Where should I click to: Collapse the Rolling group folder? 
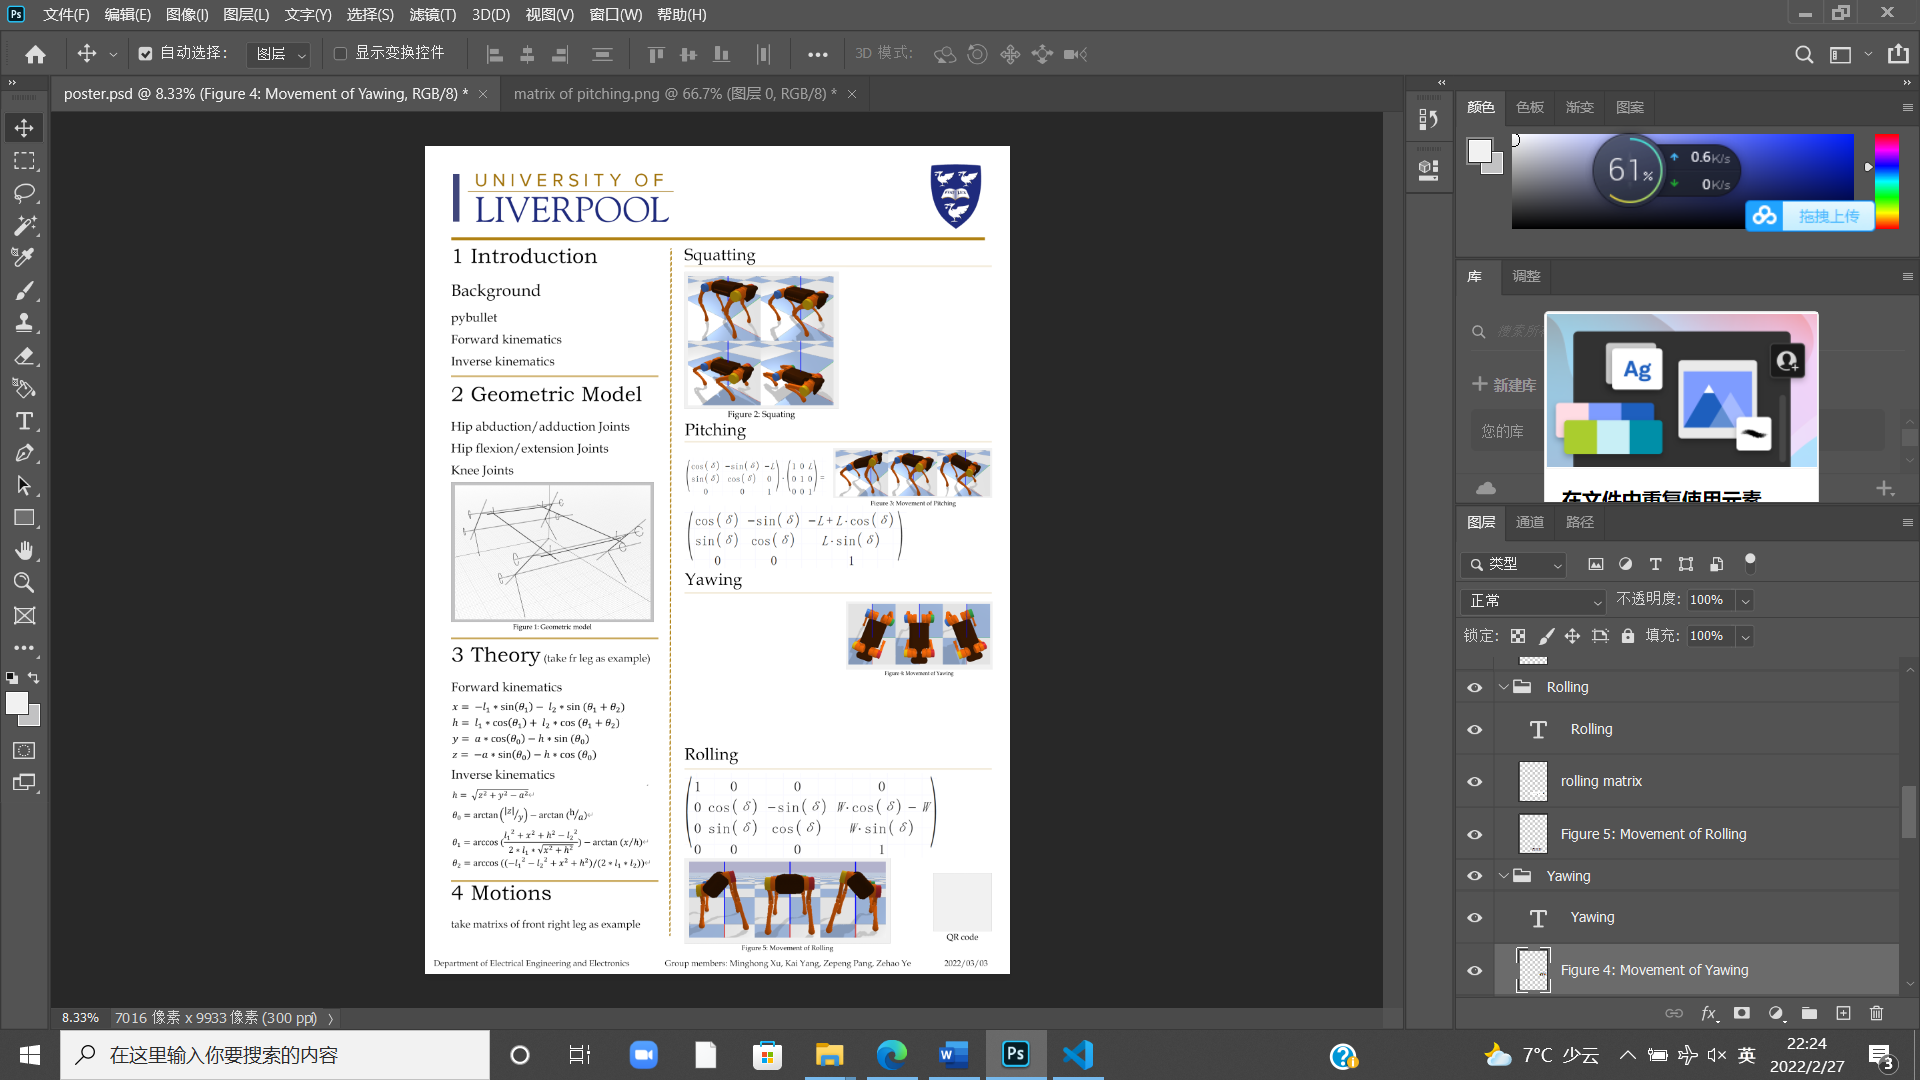tap(1503, 687)
